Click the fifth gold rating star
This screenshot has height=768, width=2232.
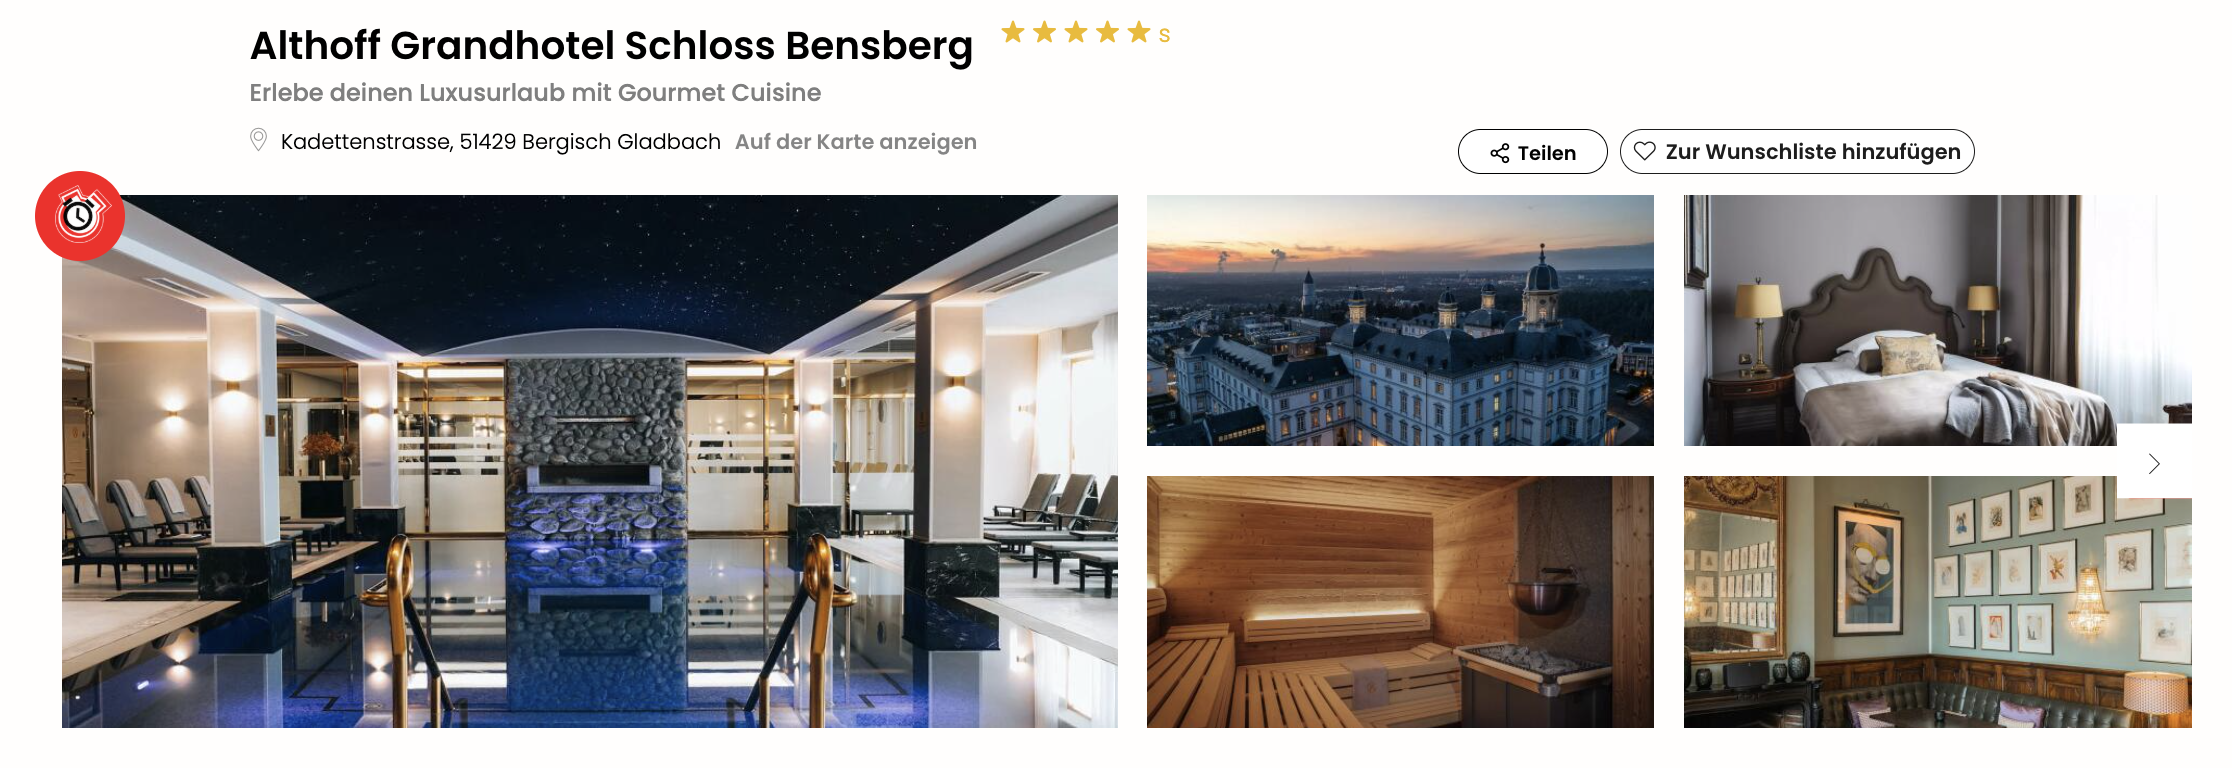tap(1139, 33)
